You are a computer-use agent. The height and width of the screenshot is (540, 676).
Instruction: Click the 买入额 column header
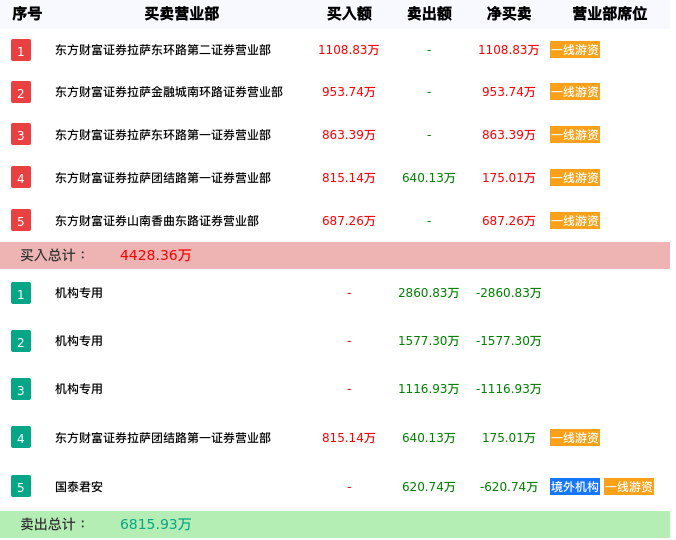pos(349,14)
